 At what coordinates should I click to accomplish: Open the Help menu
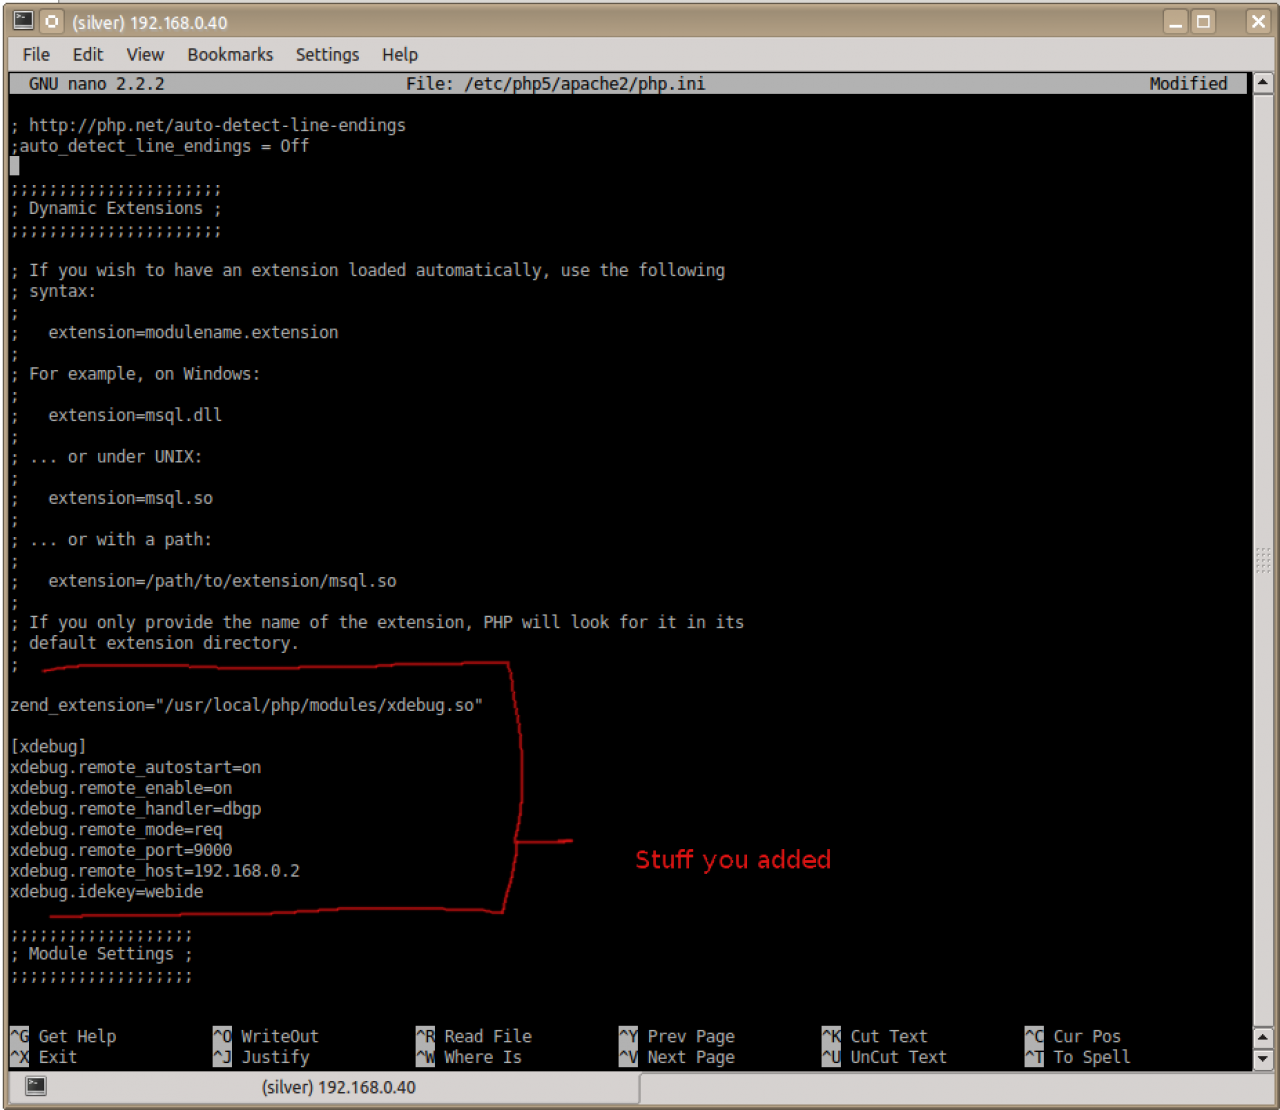400,55
